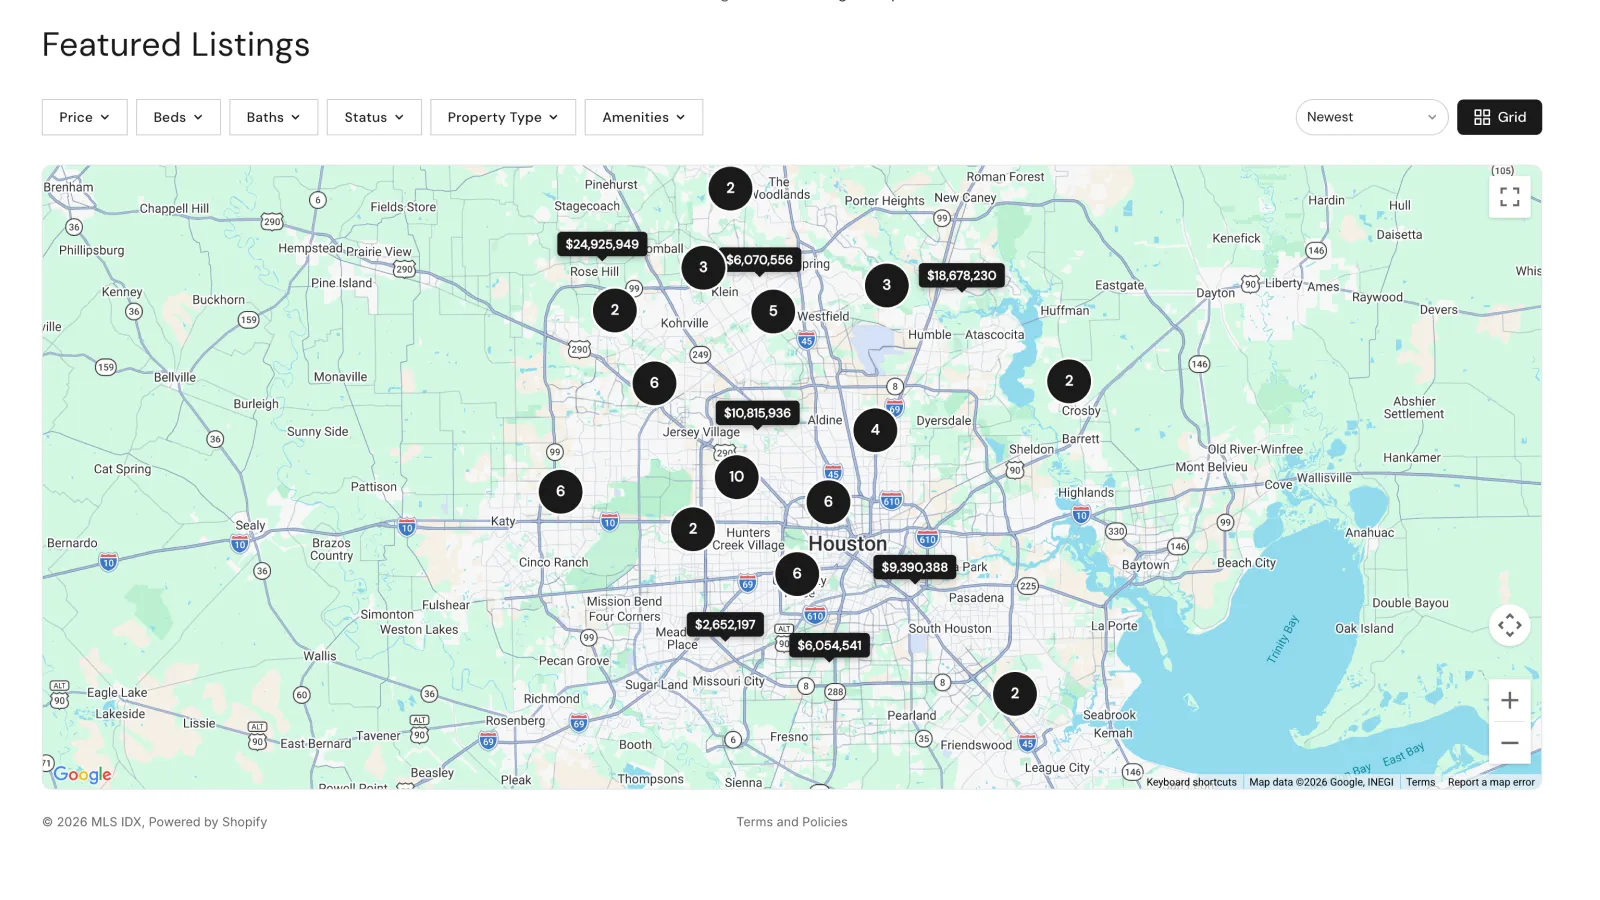This screenshot has width=1600, height=900.
Task: Click the $6,070,556 price marker
Action: 760,259
